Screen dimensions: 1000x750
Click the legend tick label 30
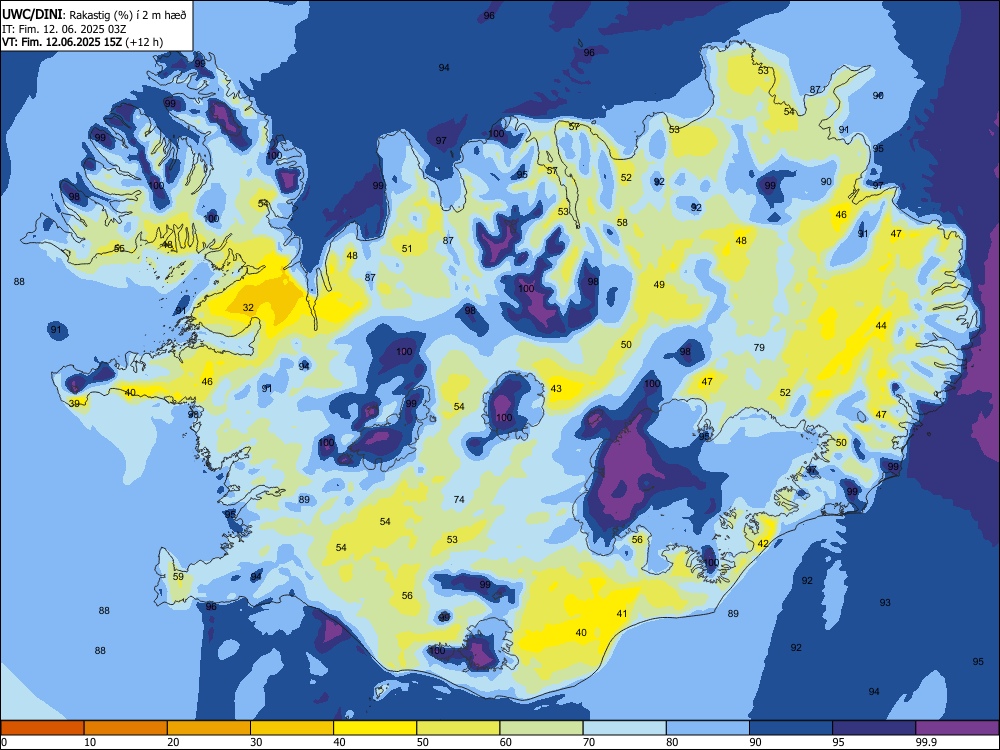click(256, 742)
